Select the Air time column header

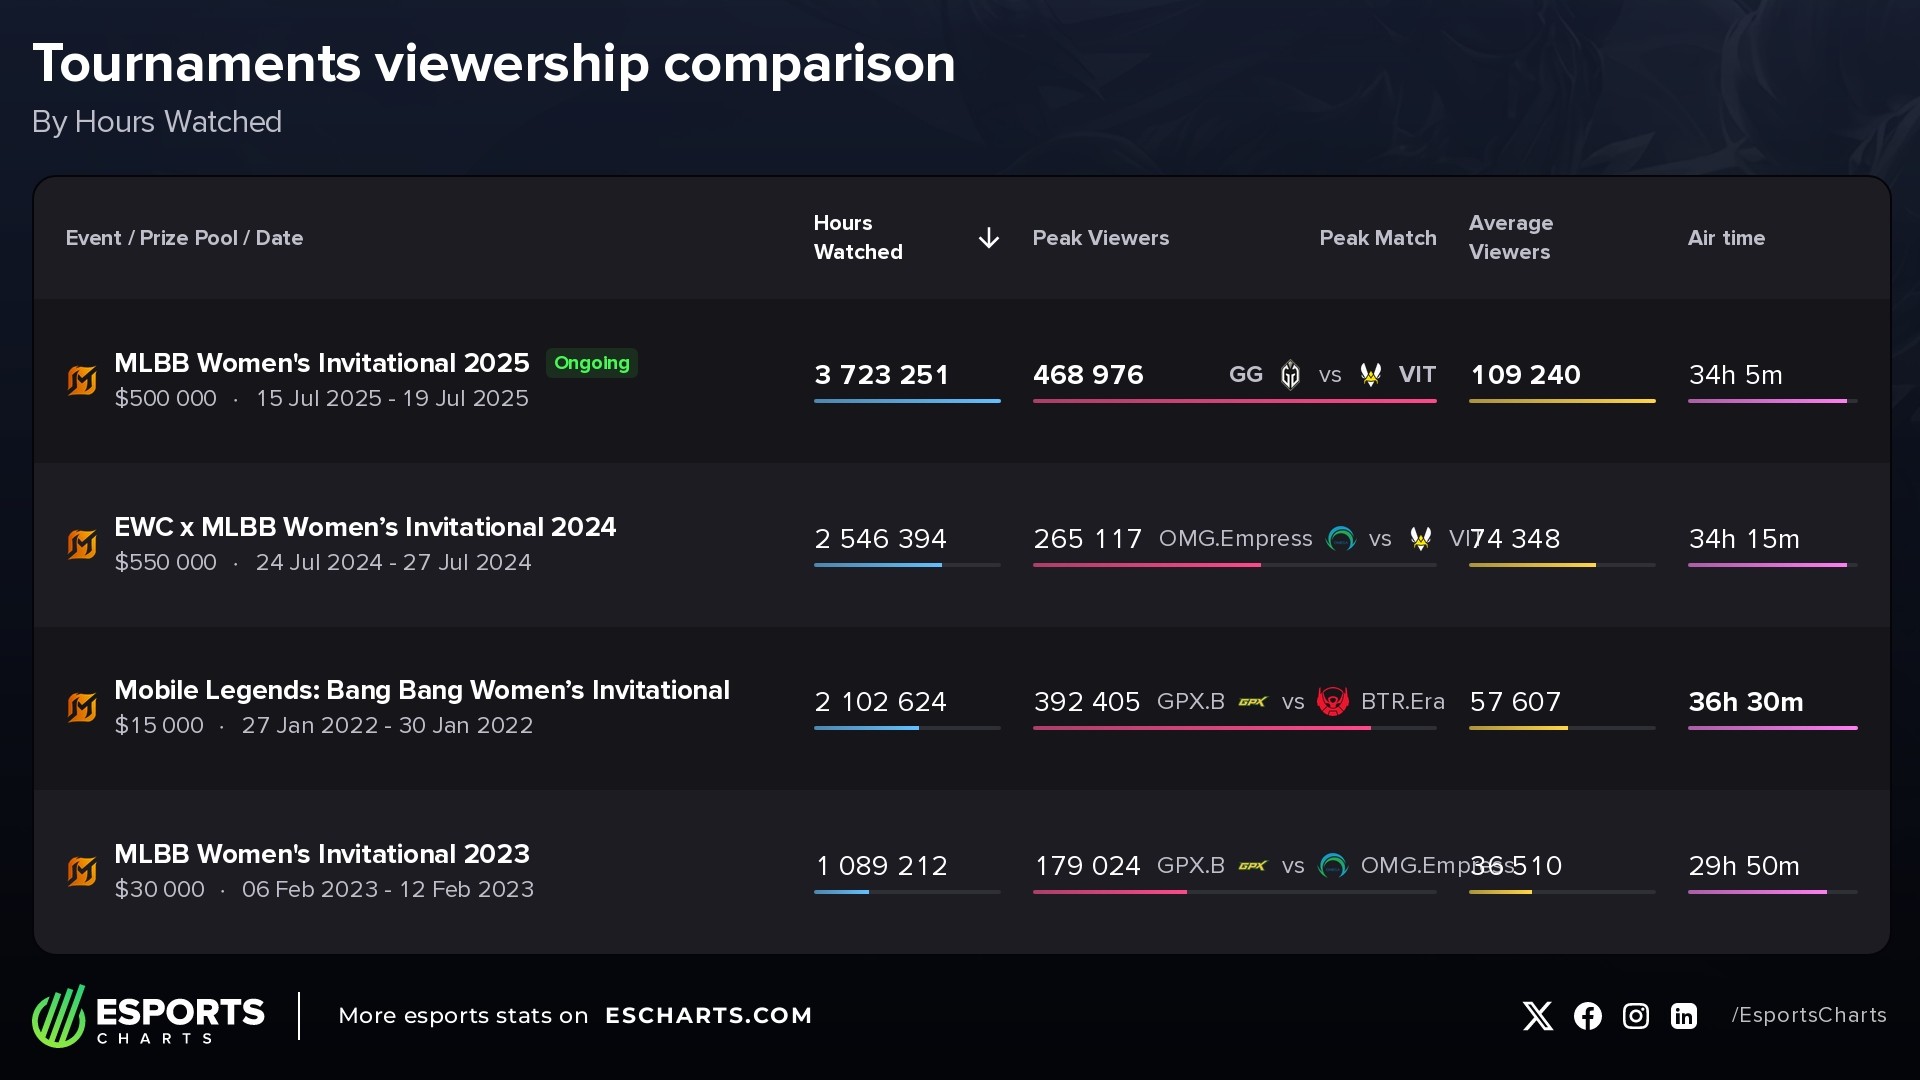pos(1726,238)
